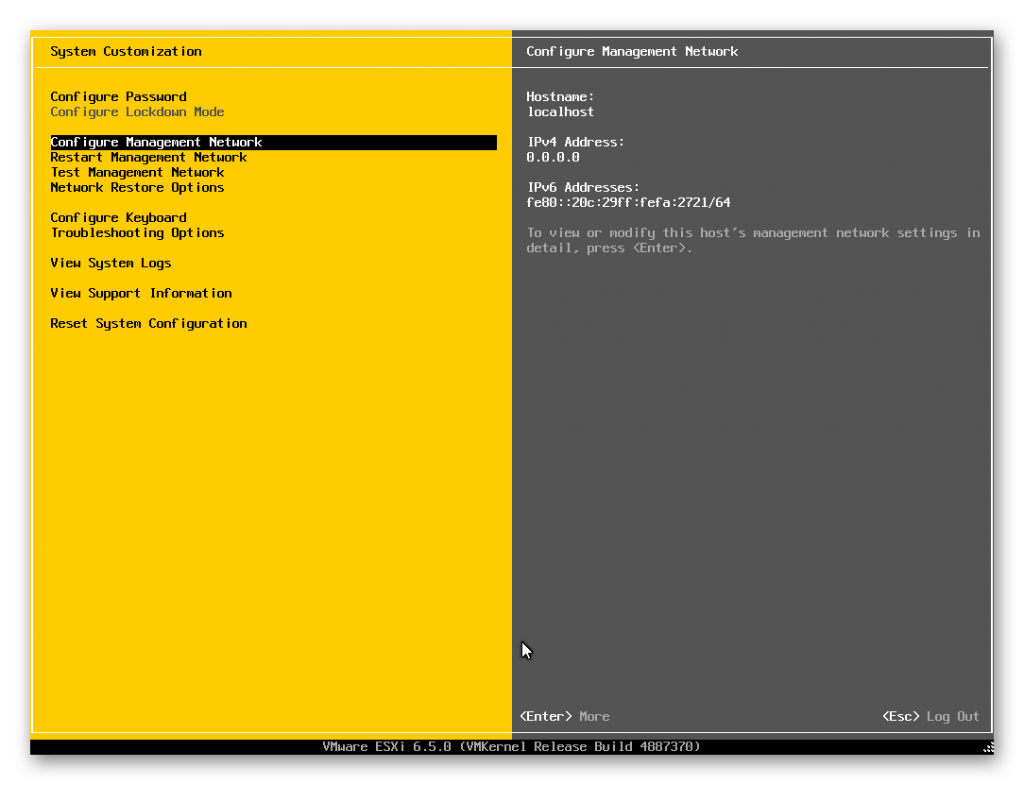Click the <Esc> Log Out hint
Screen dimensions: 1024x785
tap(931, 716)
